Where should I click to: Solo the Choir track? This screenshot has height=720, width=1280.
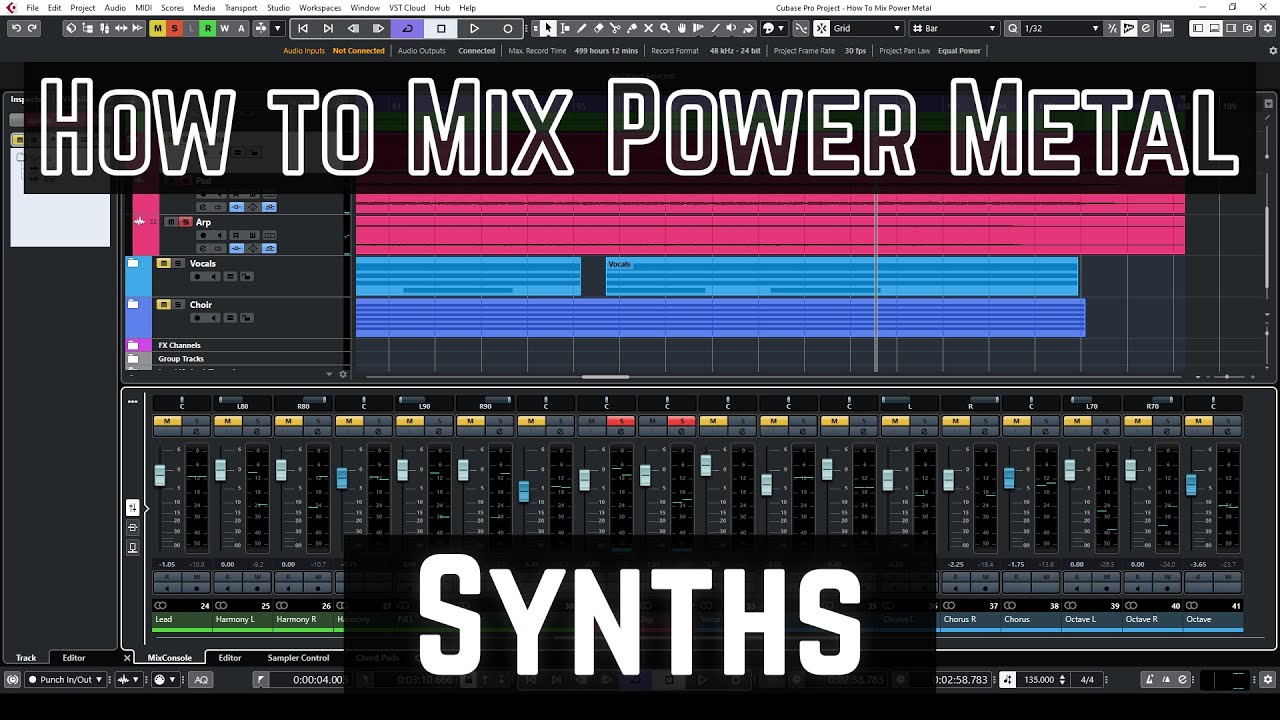point(178,304)
